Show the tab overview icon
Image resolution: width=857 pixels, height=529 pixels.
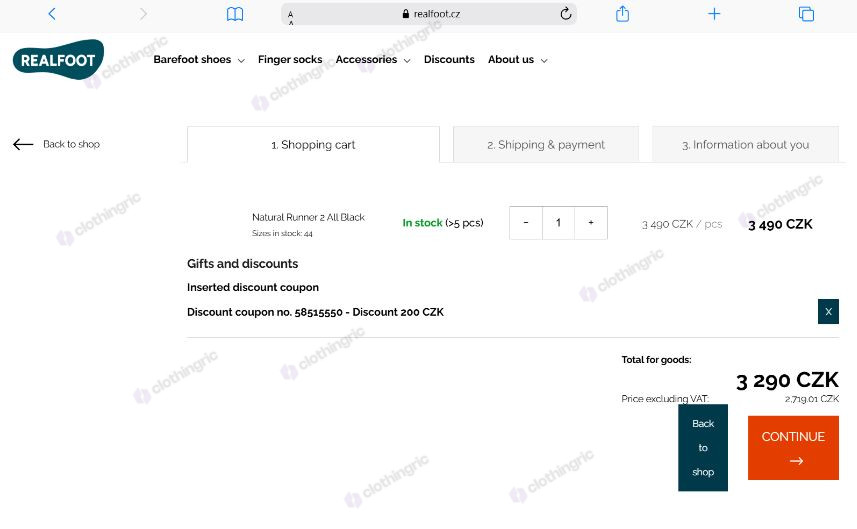coord(806,14)
